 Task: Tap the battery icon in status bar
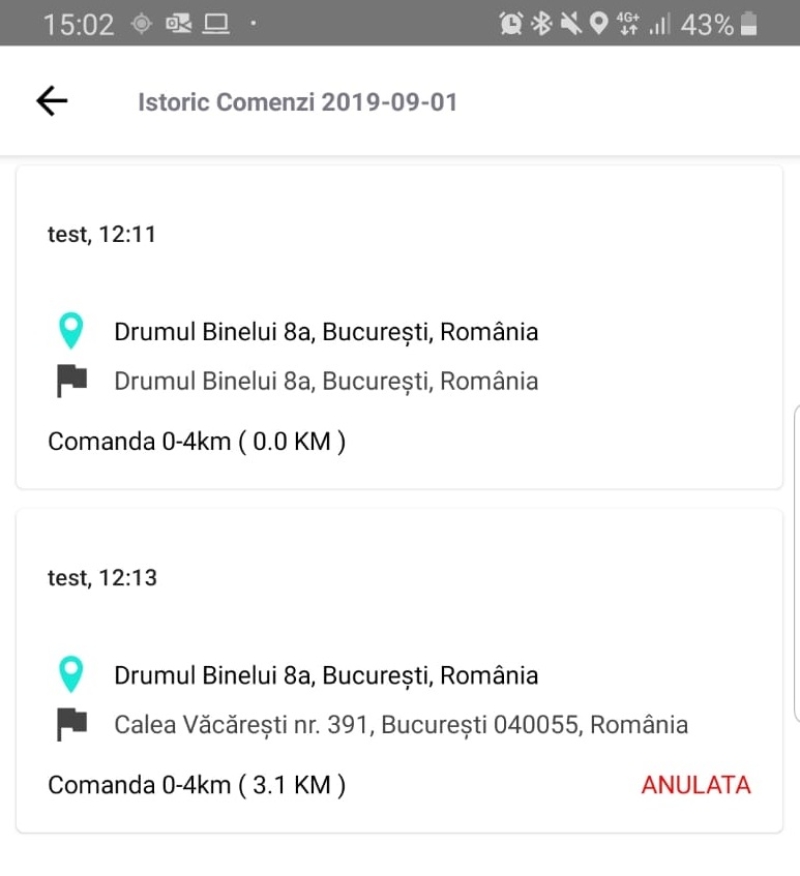(x=748, y=25)
